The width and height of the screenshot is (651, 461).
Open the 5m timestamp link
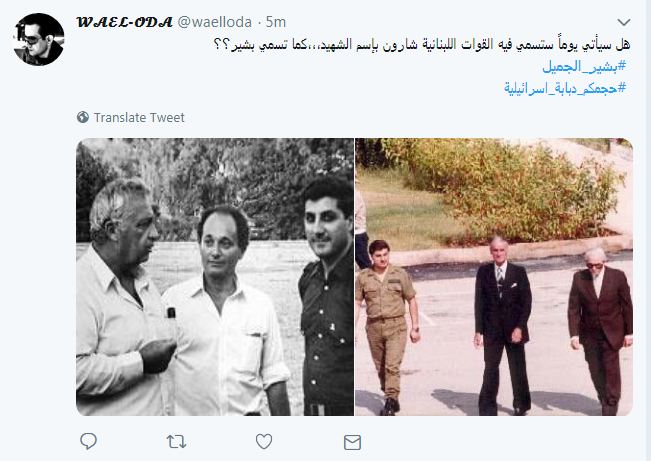coord(276,22)
